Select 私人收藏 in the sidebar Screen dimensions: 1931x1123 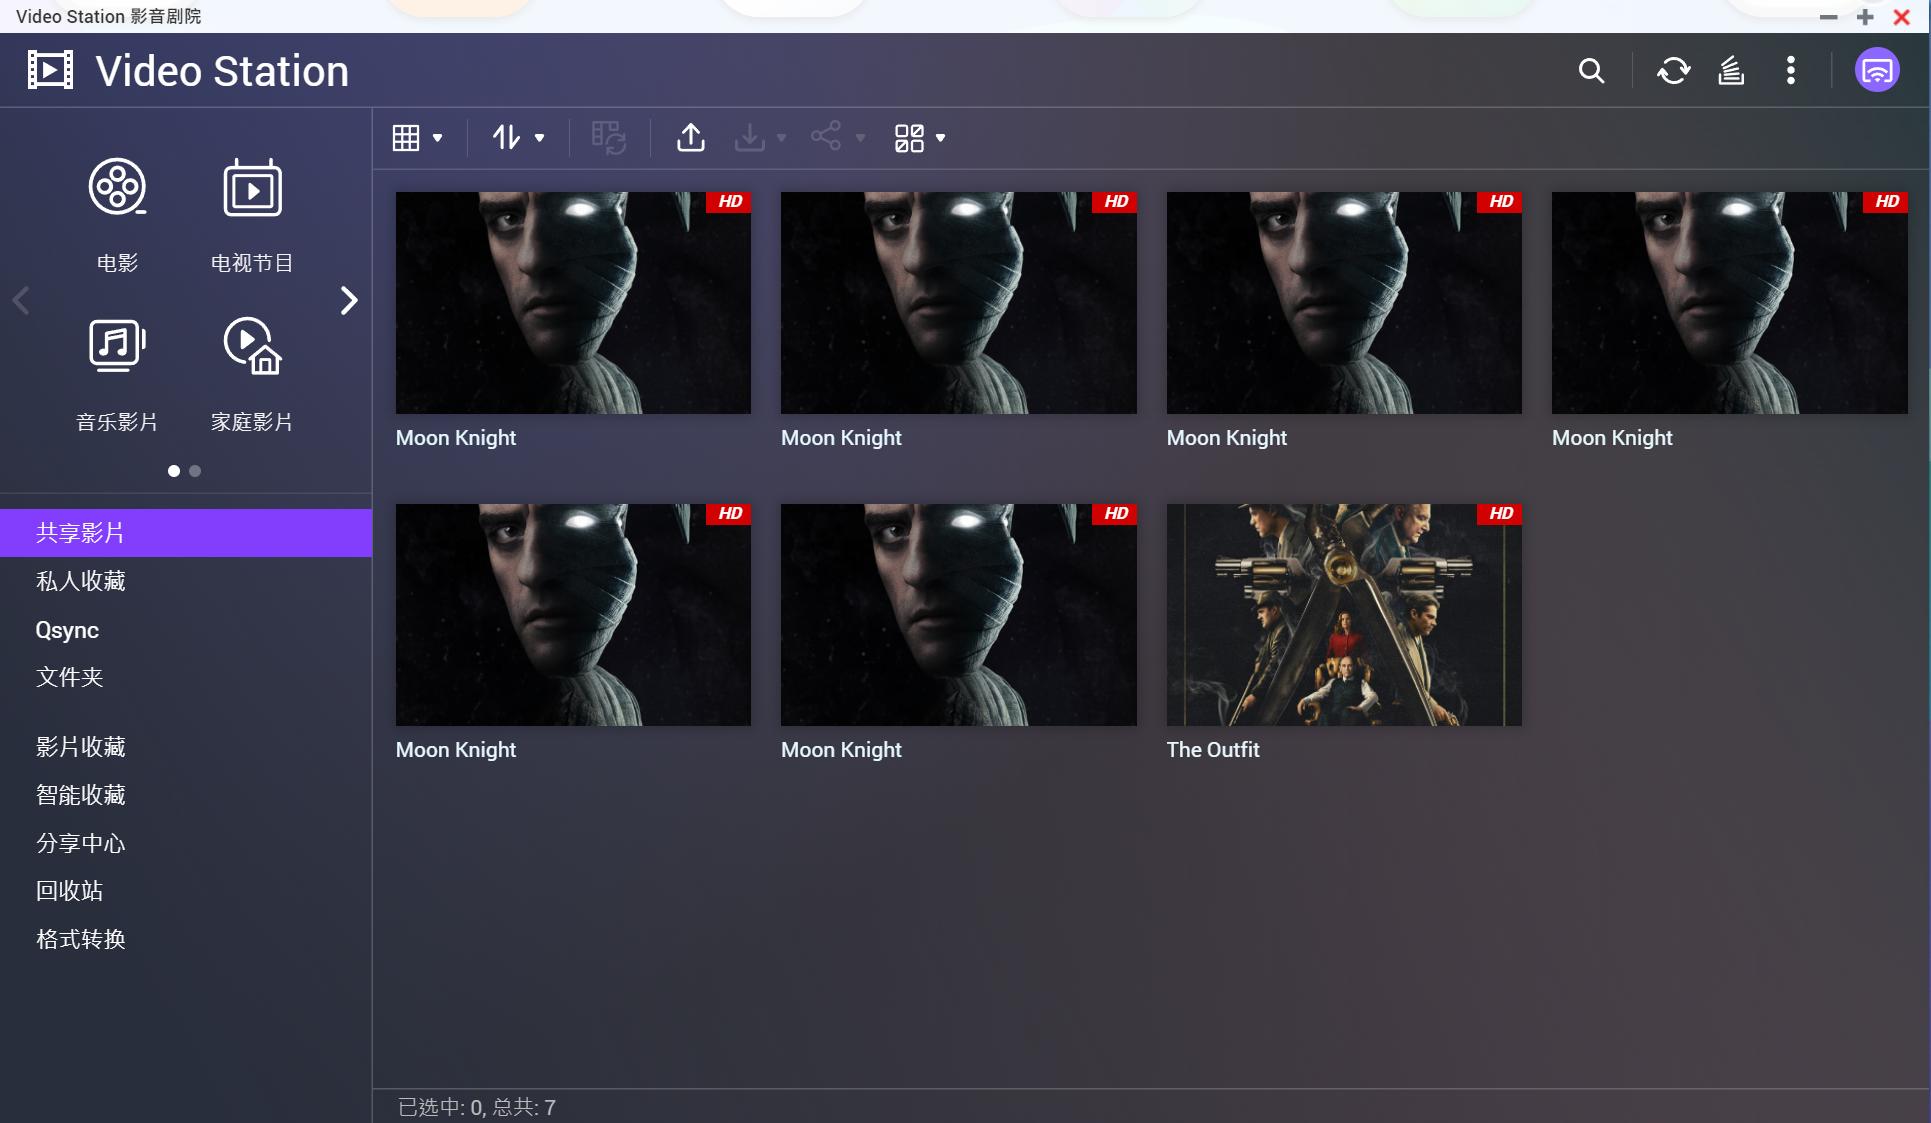click(x=80, y=581)
